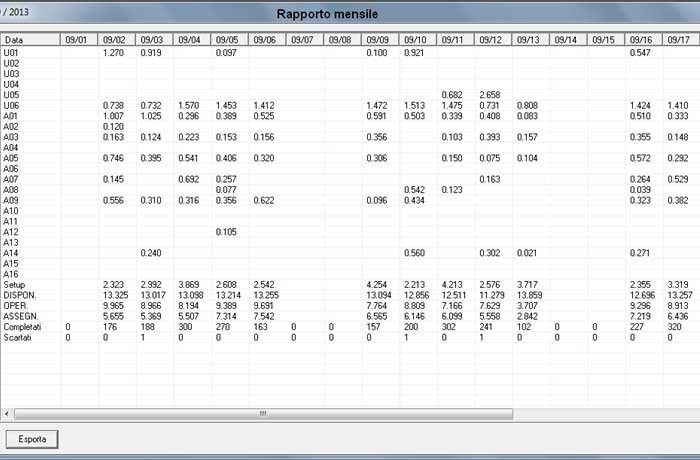
Task: Click the Esporta button
Action: click(32, 439)
